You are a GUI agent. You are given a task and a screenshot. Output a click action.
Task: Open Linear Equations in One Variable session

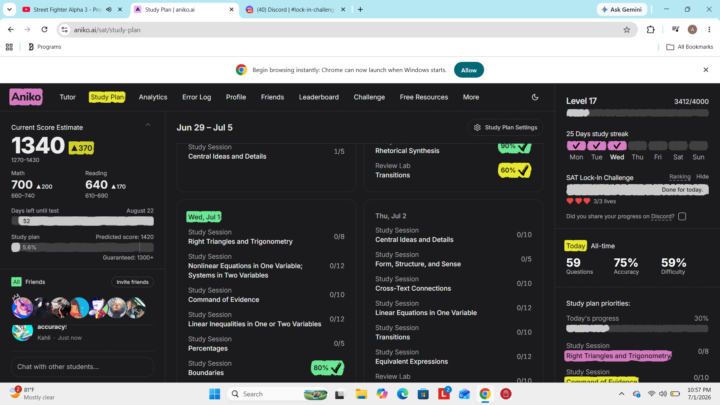point(453,308)
